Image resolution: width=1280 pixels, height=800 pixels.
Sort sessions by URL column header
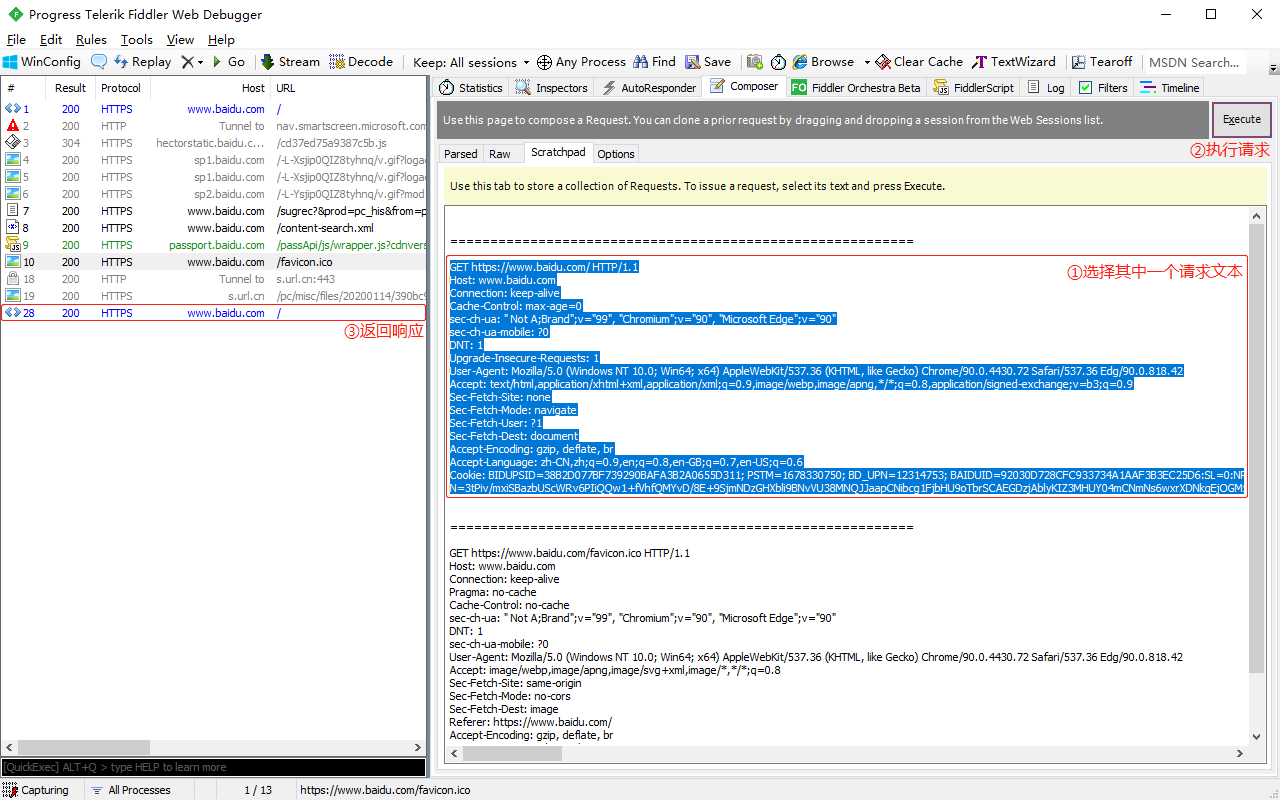click(349, 88)
